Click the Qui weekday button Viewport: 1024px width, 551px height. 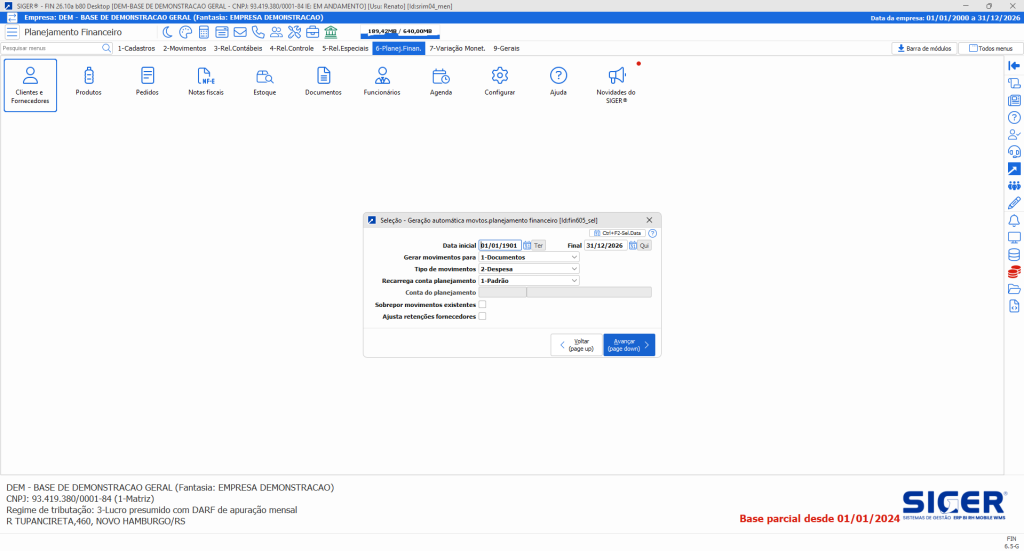coord(644,245)
